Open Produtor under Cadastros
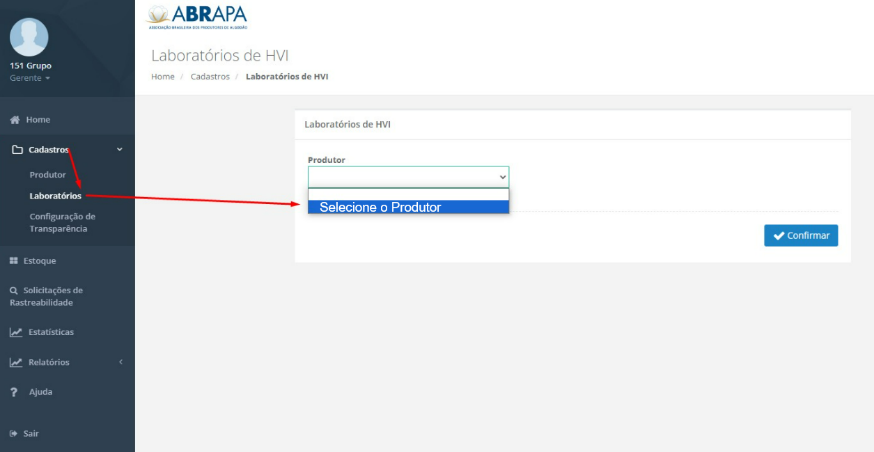 (47, 175)
